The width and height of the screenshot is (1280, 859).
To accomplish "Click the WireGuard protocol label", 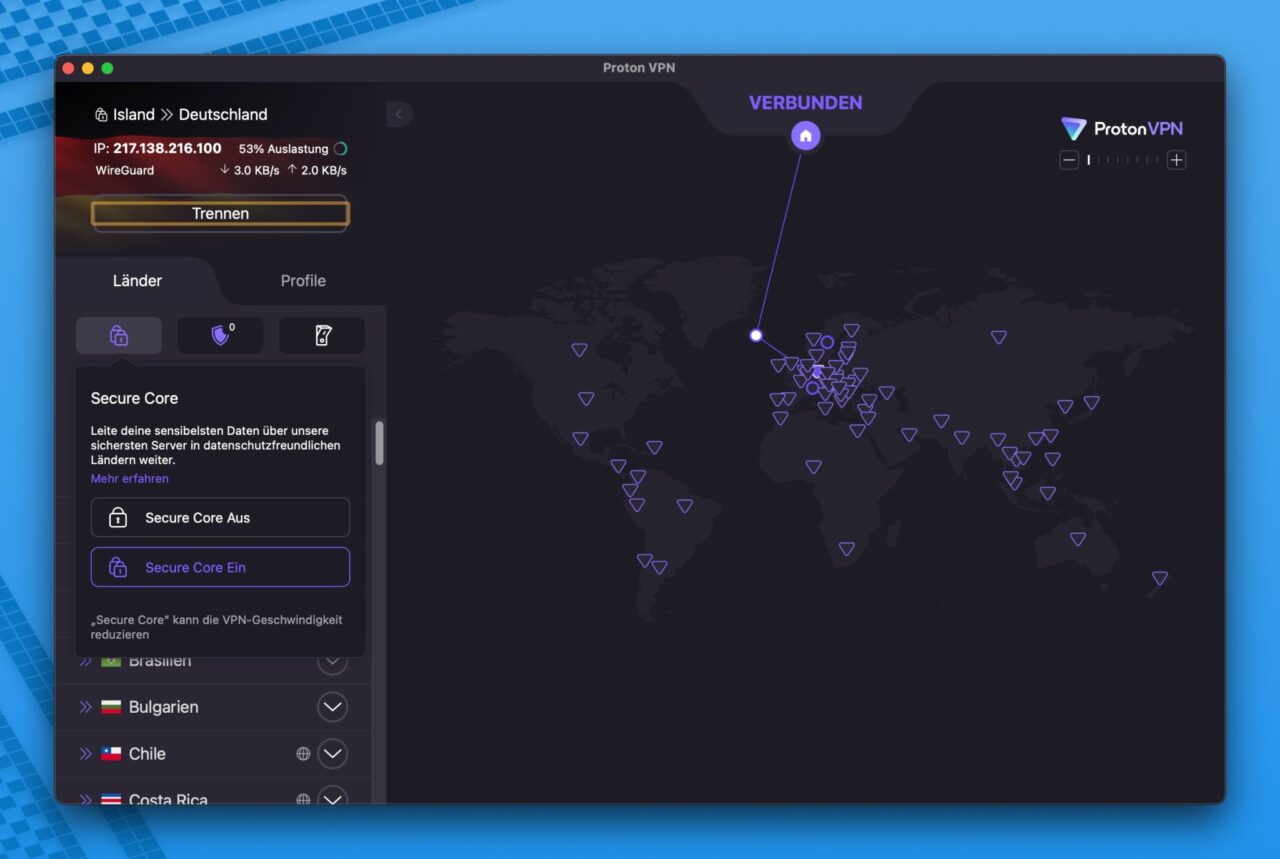I will (x=125, y=170).
